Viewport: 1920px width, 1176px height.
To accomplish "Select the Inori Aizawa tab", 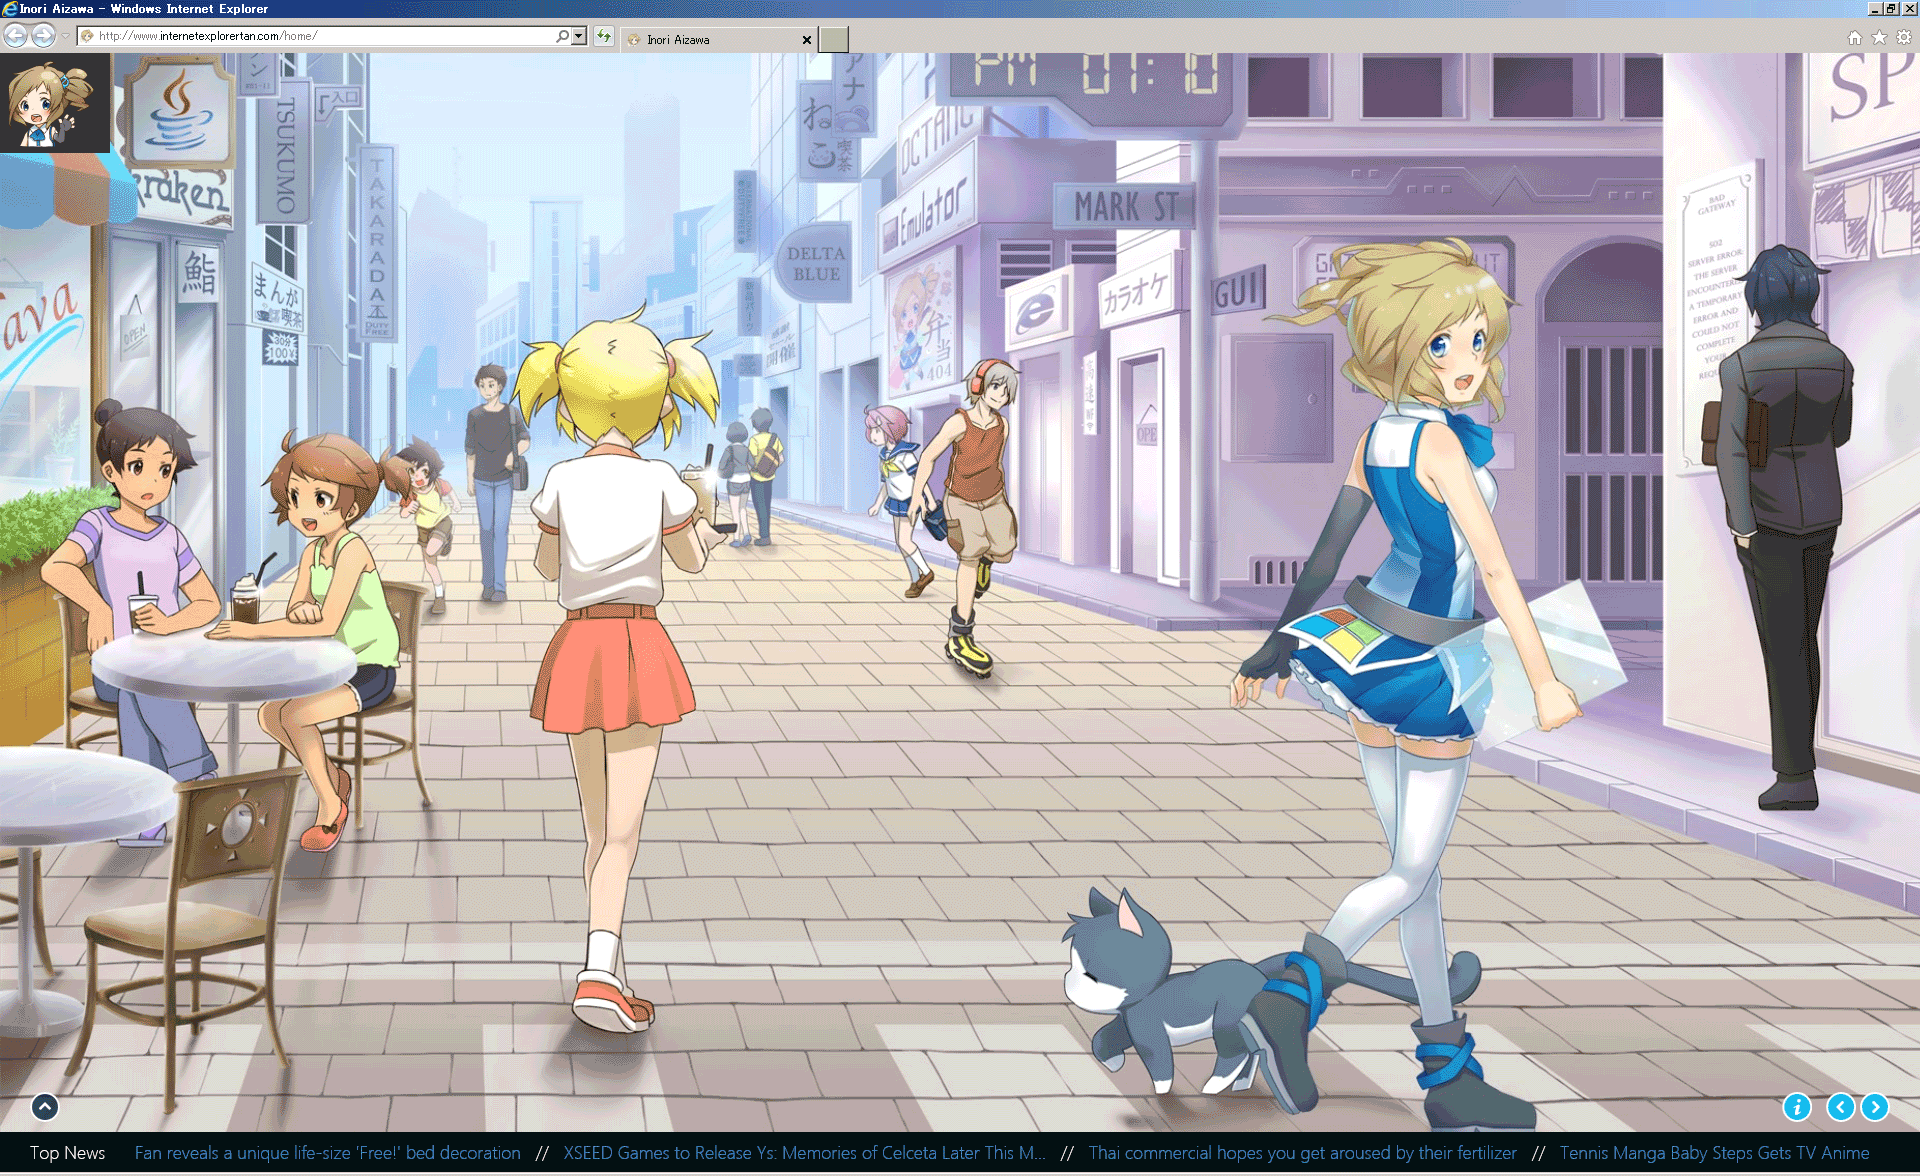I will pyautogui.click(x=717, y=40).
